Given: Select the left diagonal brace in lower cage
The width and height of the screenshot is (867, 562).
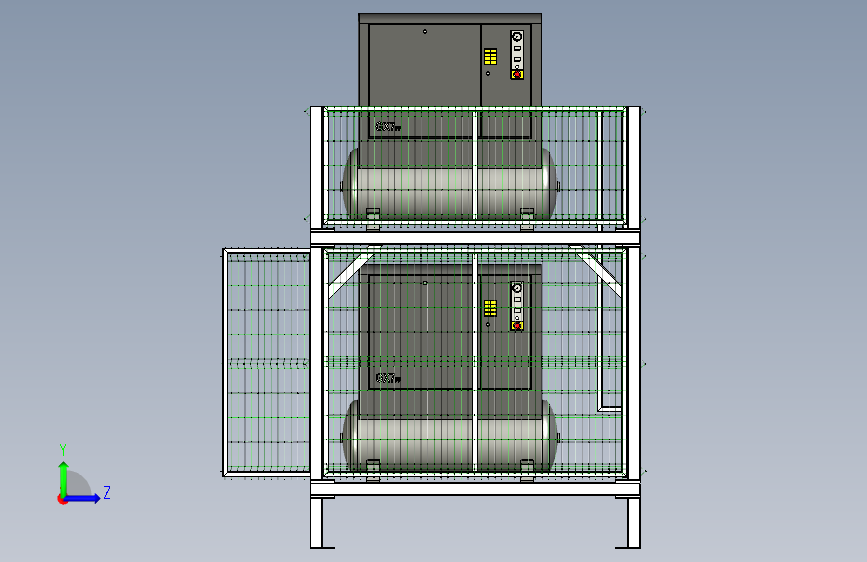Looking at the screenshot, I should coord(349,275).
